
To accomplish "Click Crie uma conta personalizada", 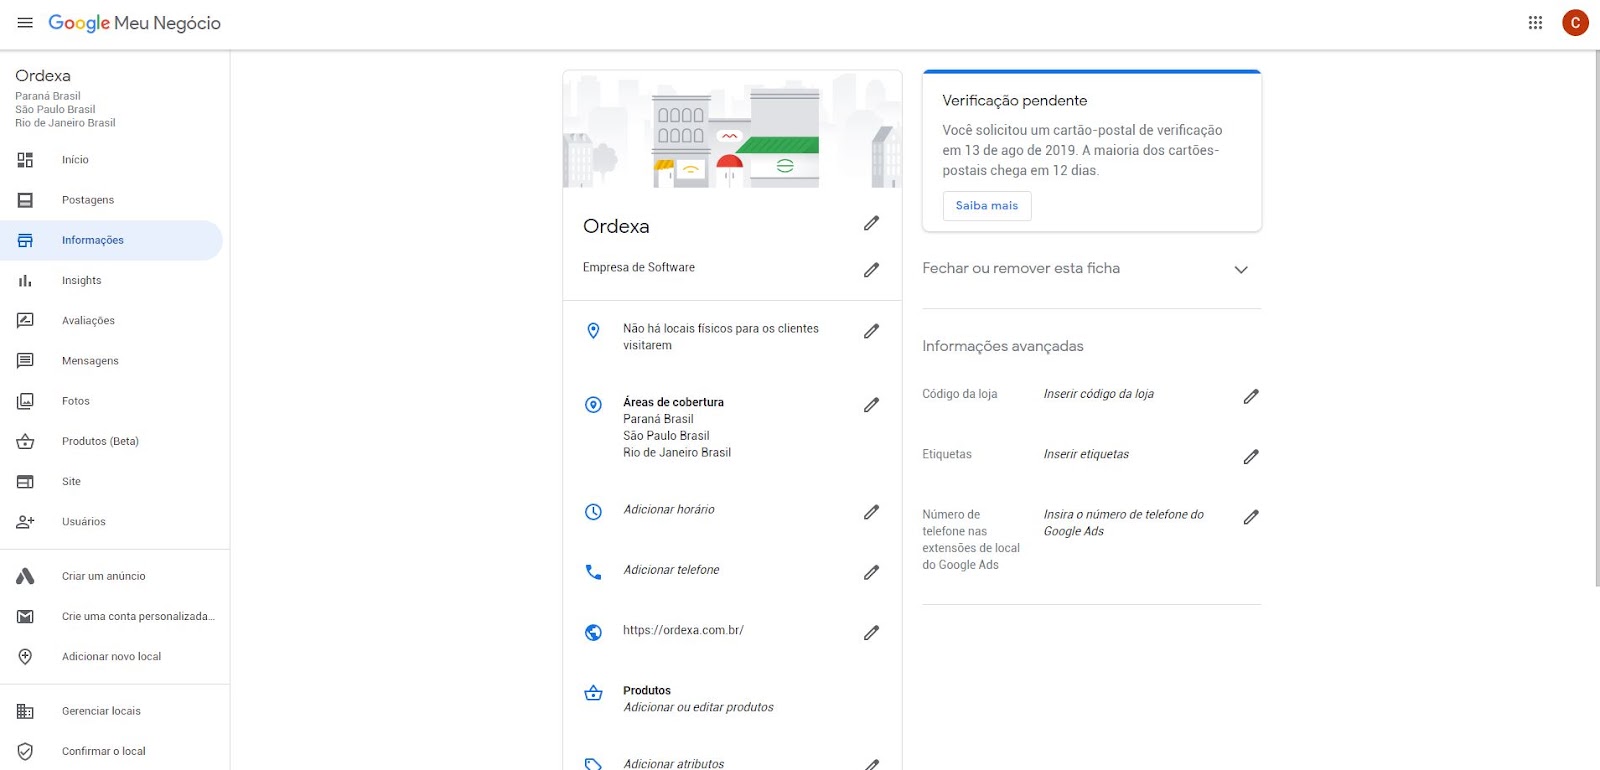I will (111, 616).
